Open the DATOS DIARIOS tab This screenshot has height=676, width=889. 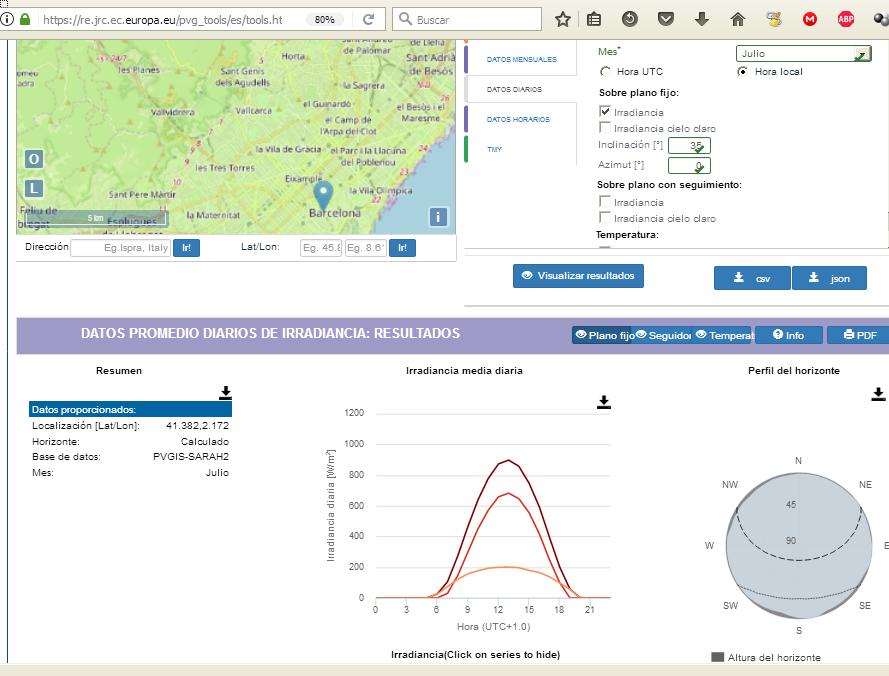click(x=514, y=89)
